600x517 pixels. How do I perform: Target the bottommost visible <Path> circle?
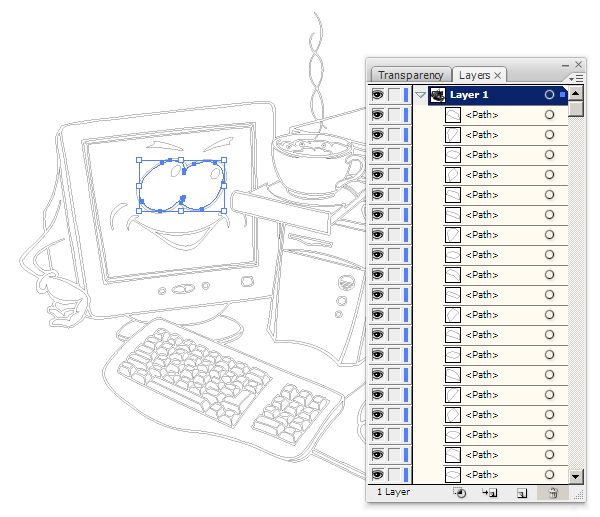pos(549,475)
